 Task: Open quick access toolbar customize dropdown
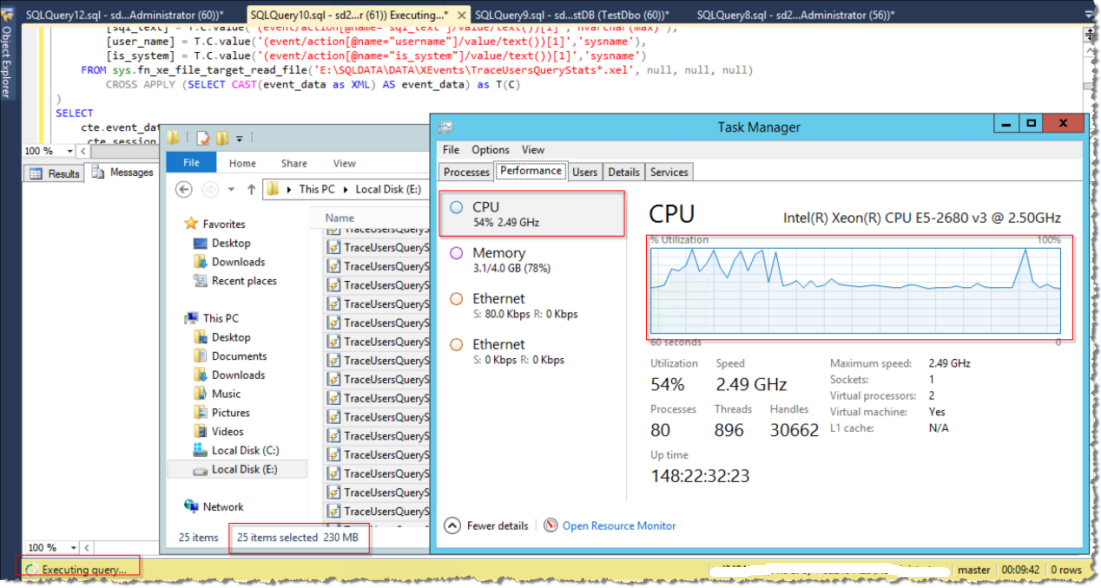coord(239,138)
